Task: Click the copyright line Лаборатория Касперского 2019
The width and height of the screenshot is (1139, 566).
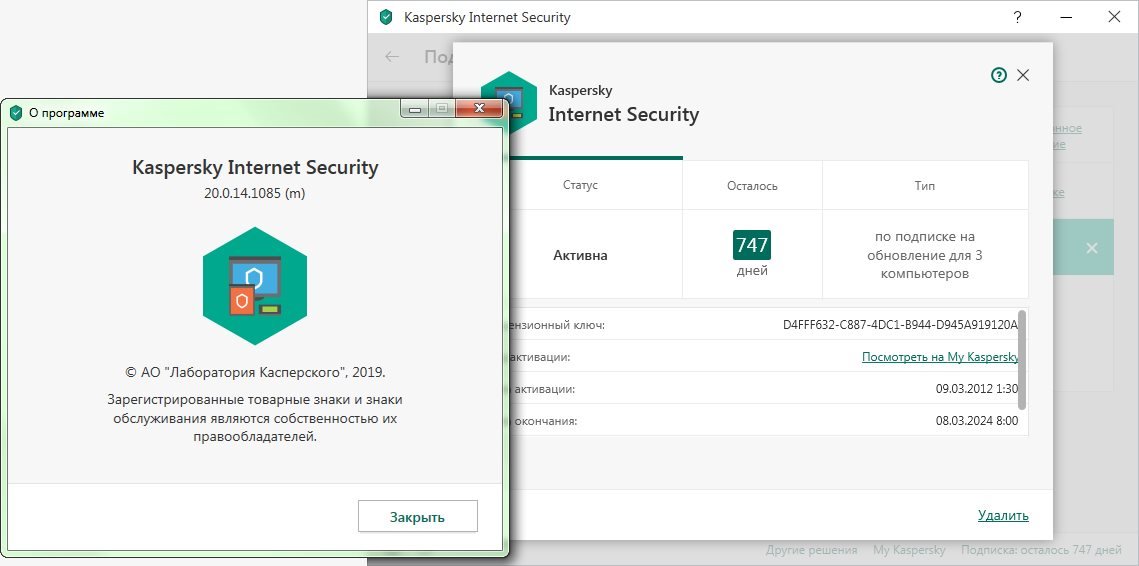Action: pyautogui.click(x=255, y=372)
